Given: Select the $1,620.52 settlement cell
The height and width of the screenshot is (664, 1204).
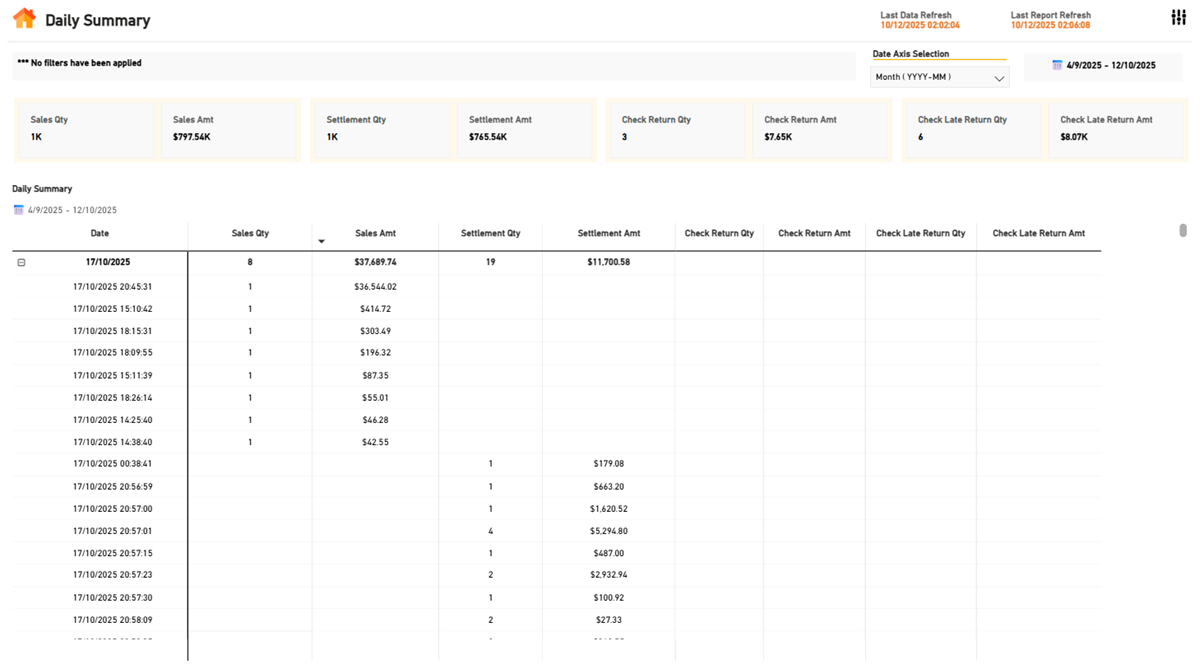Looking at the screenshot, I should (x=608, y=509).
